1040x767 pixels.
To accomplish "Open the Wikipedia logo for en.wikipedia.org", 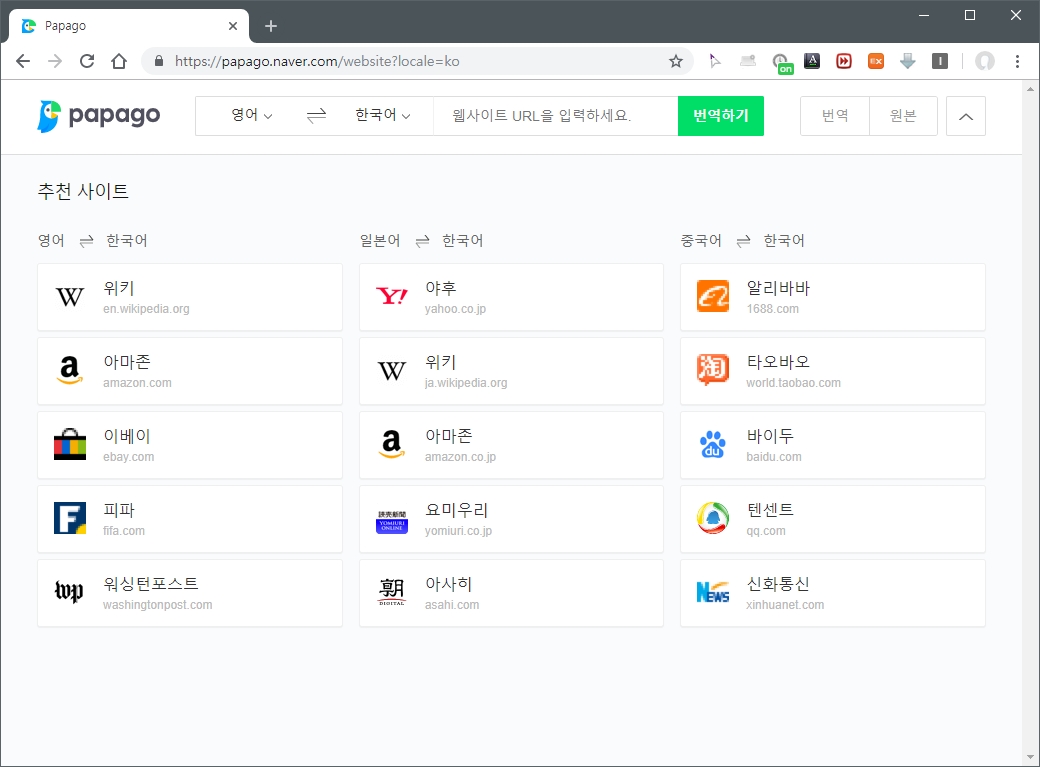I will pos(70,297).
